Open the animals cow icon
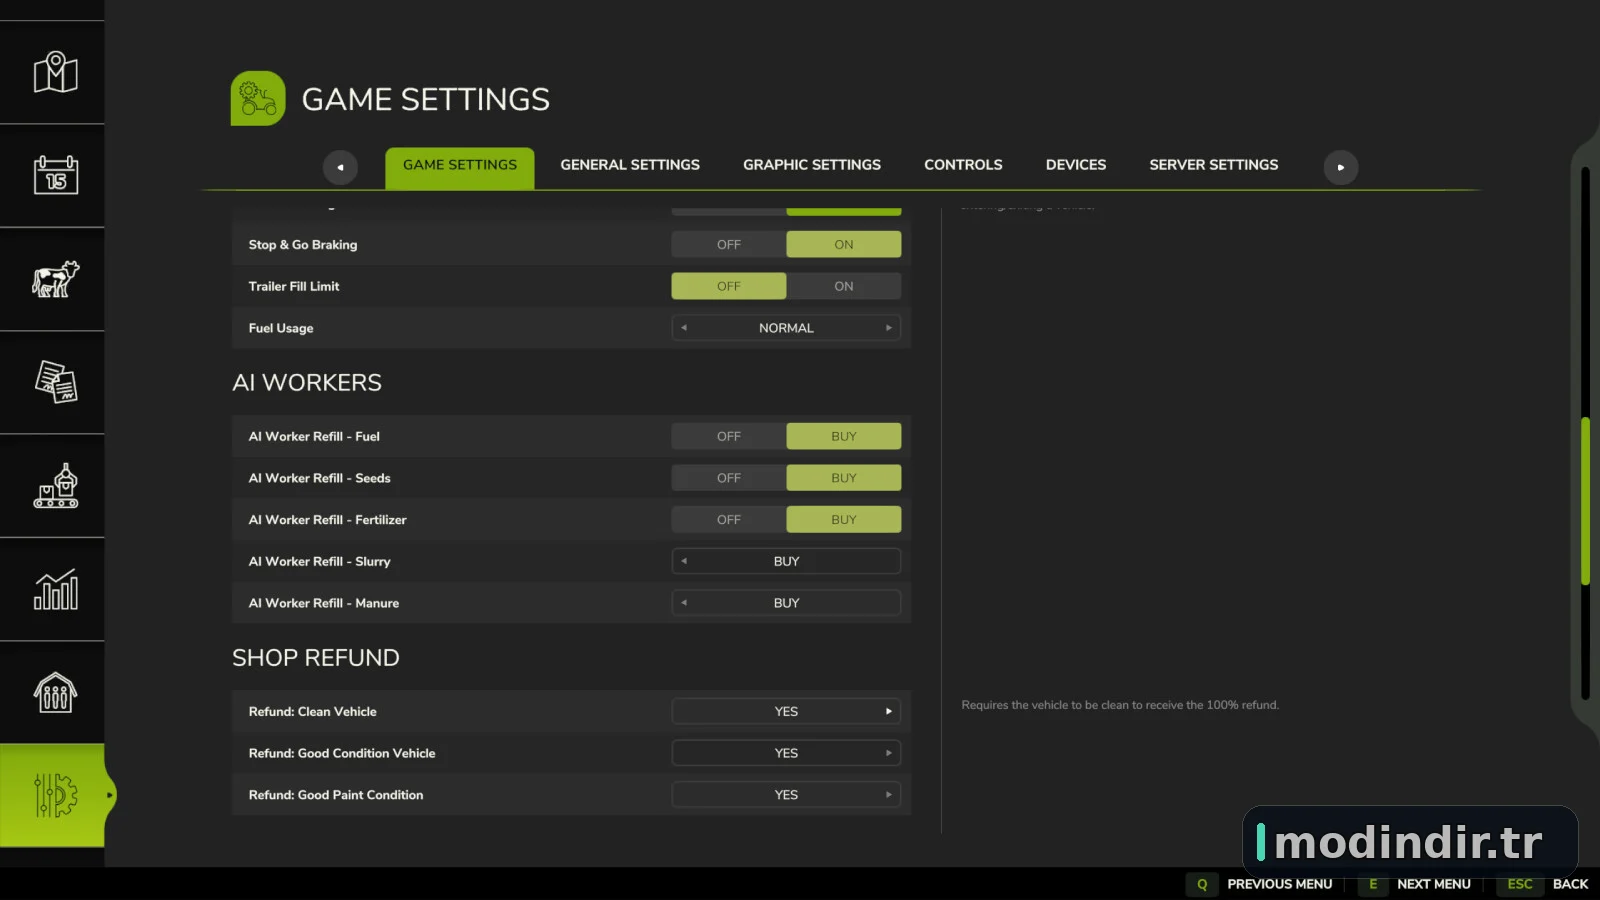This screenshot has height=900, width=1600. (x=55, y=279)
